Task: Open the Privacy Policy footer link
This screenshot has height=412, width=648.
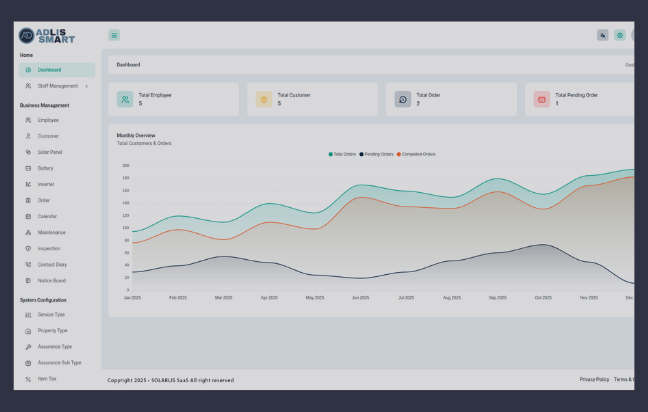Action: [x=594, y=380]
